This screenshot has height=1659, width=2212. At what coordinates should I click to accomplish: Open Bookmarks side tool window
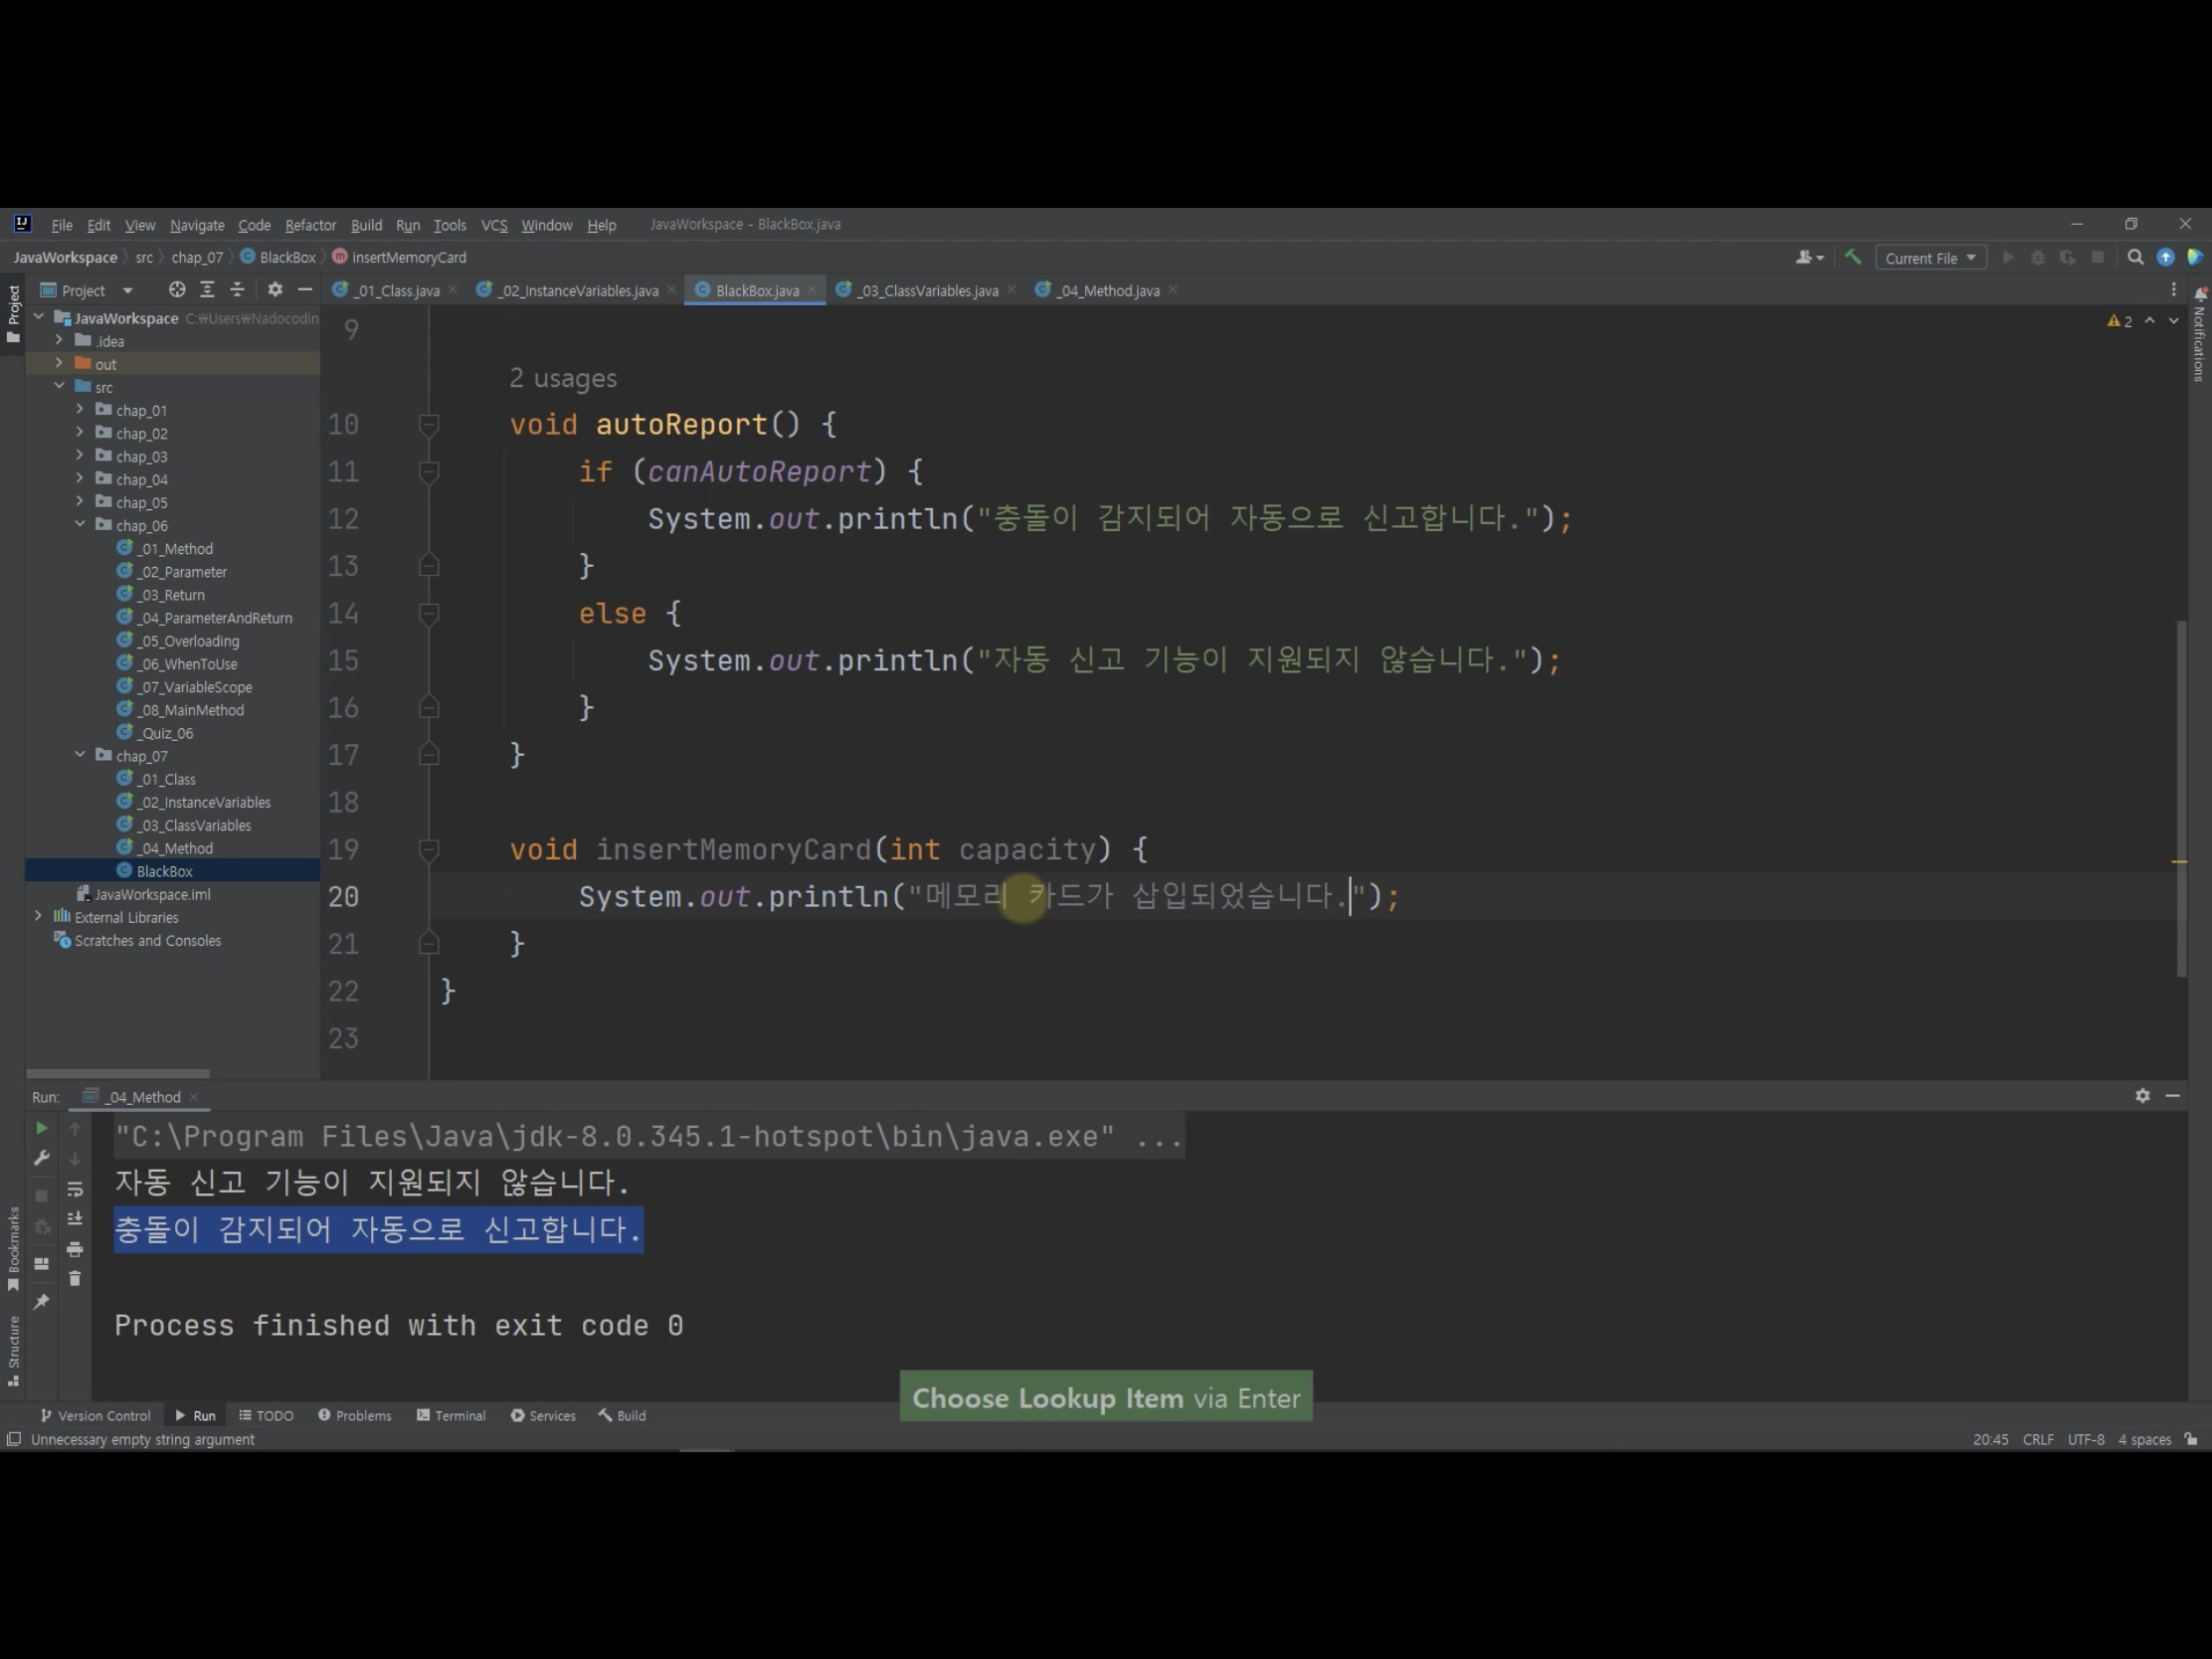tap(13, 1248)
